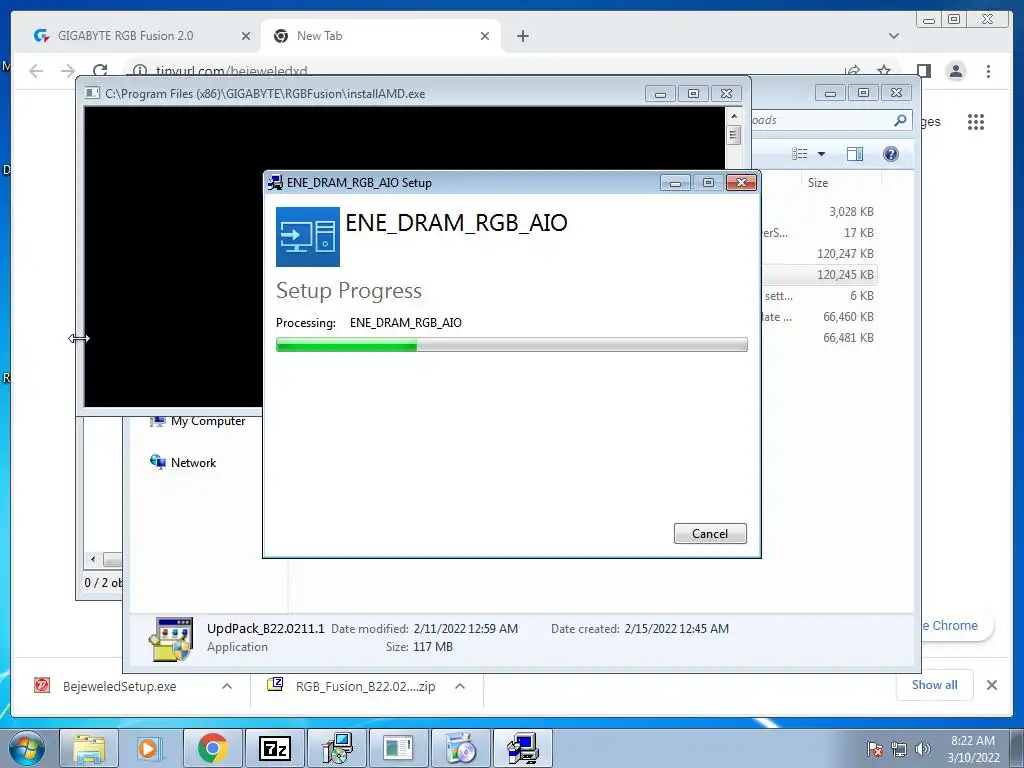Open Chrome three-dot menu
This screenshot has height=768, width=1024.
(x=988, y=71)
